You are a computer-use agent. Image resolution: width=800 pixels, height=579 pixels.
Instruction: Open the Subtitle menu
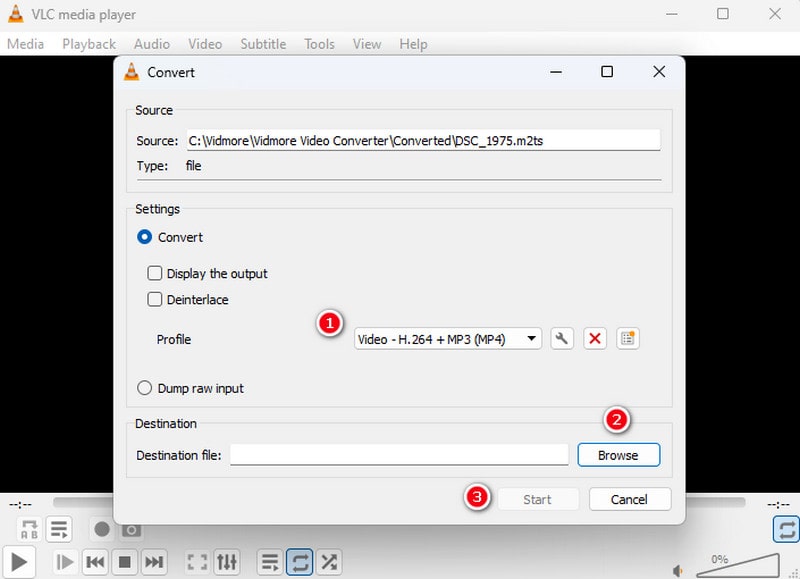click(x=262, y=44)
